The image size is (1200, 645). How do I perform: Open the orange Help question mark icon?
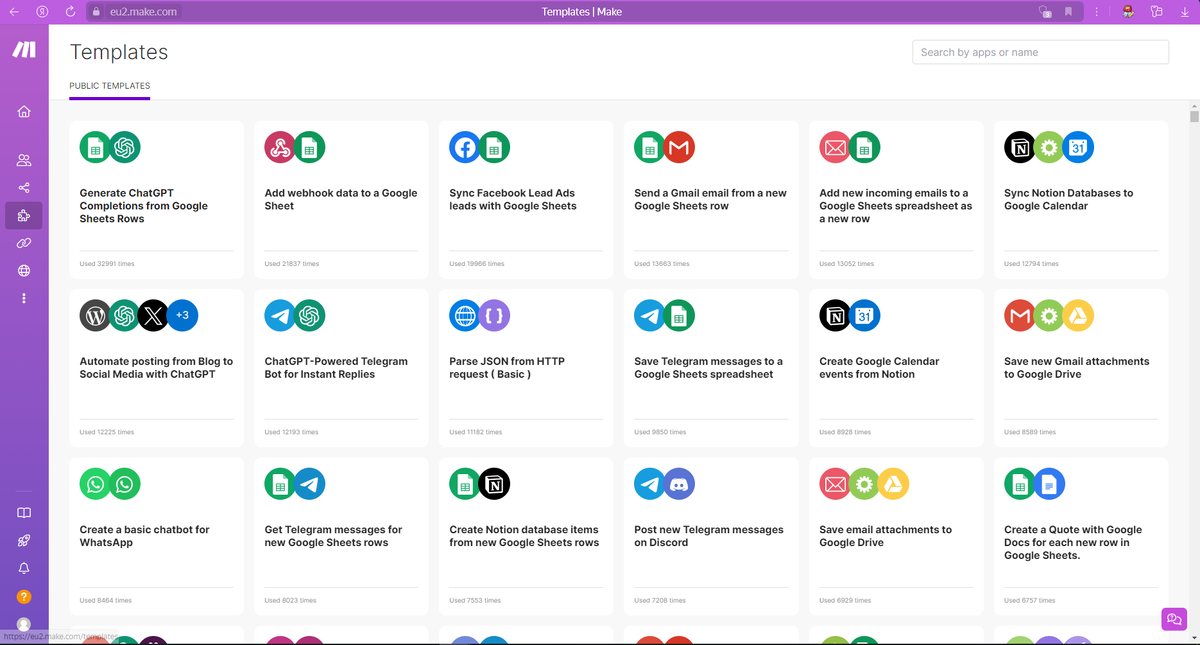point(24,597)
